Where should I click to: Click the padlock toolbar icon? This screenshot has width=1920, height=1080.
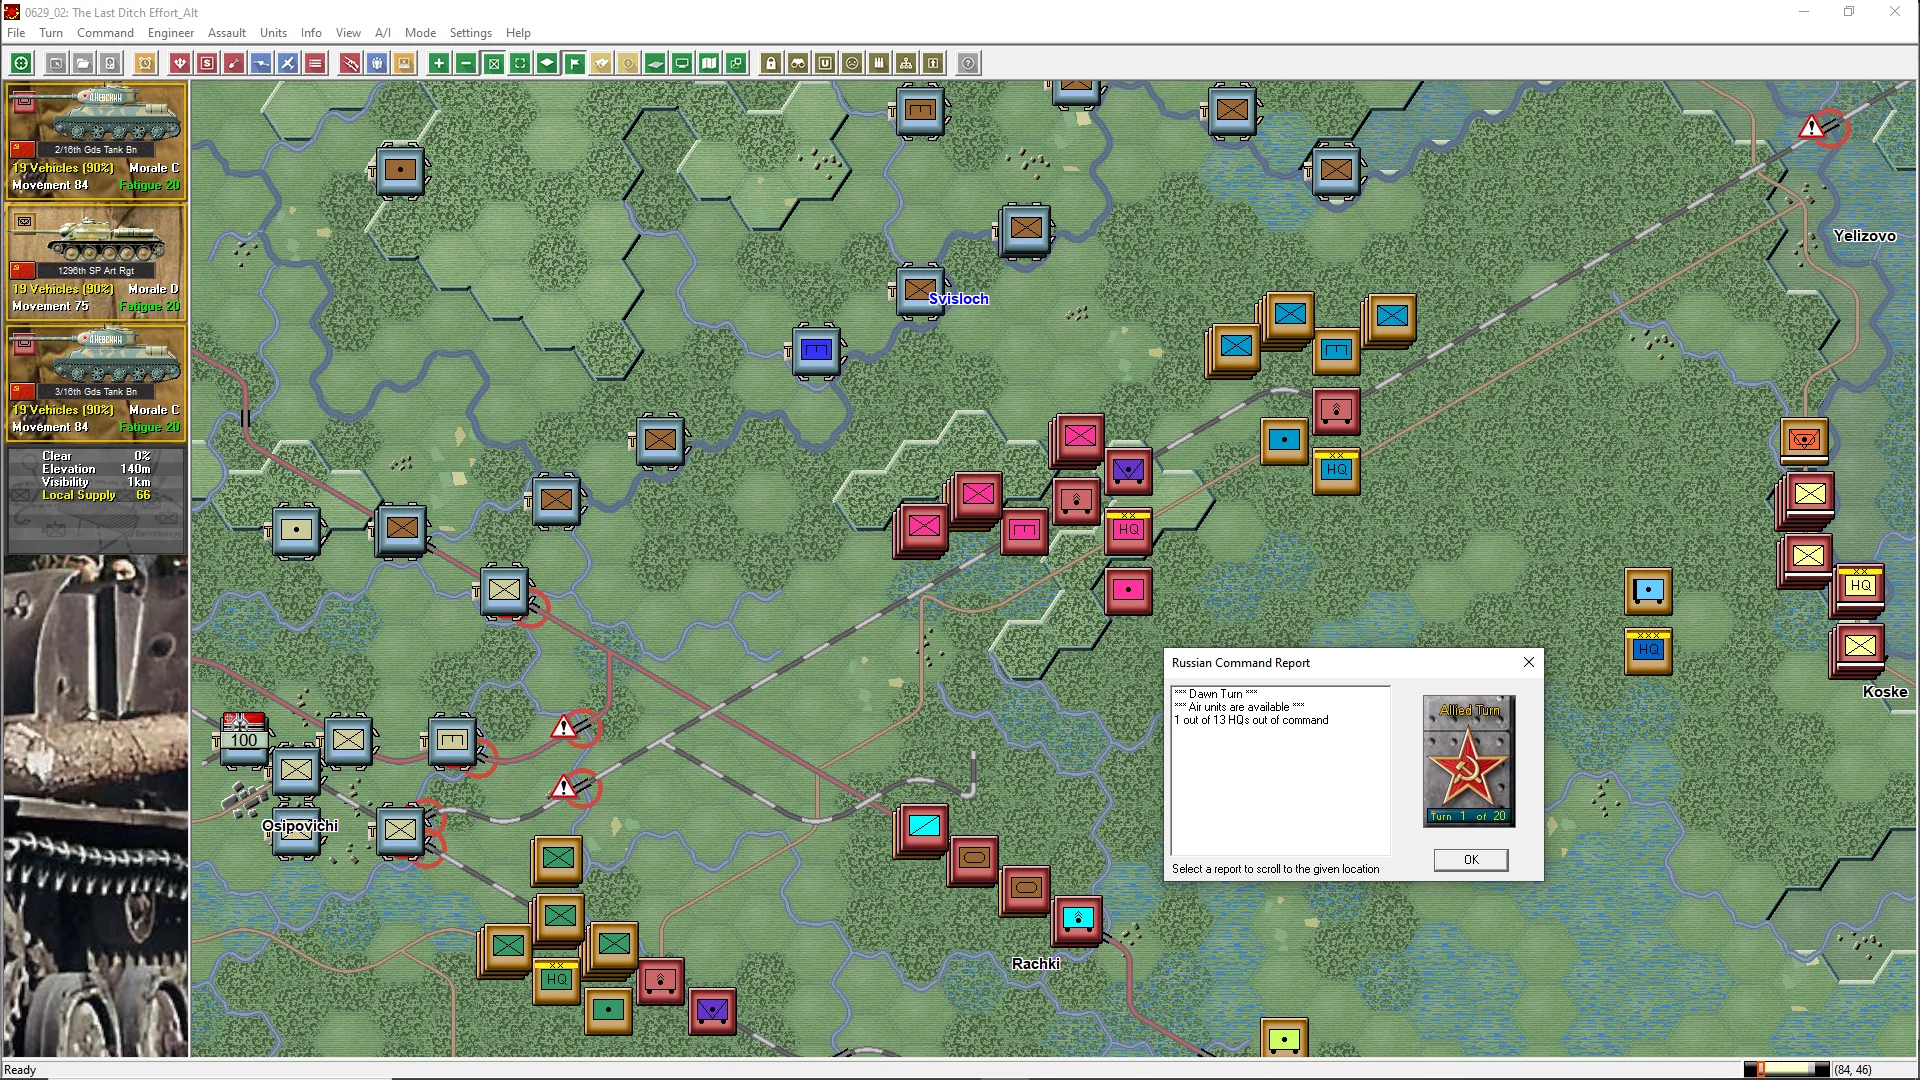pyautogui.click(x=771, y=64)
